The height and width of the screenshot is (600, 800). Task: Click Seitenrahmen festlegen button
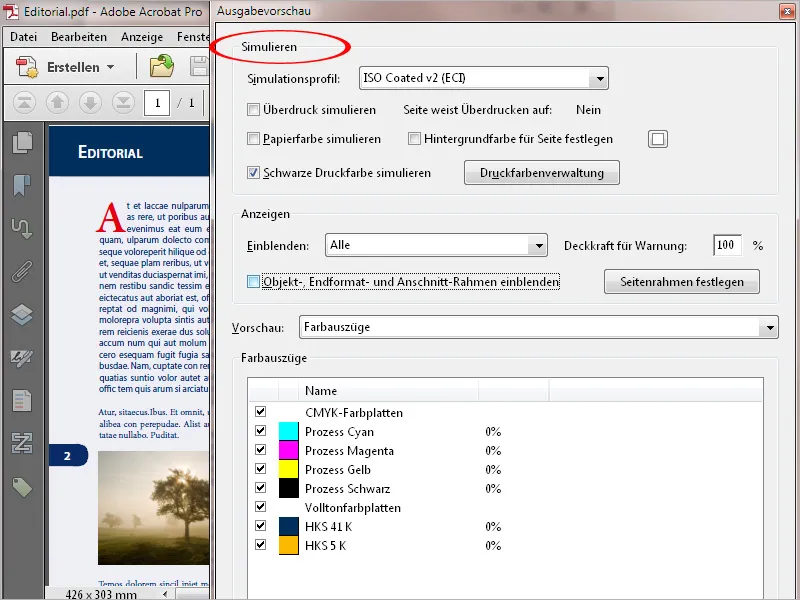tap(682, 282)
